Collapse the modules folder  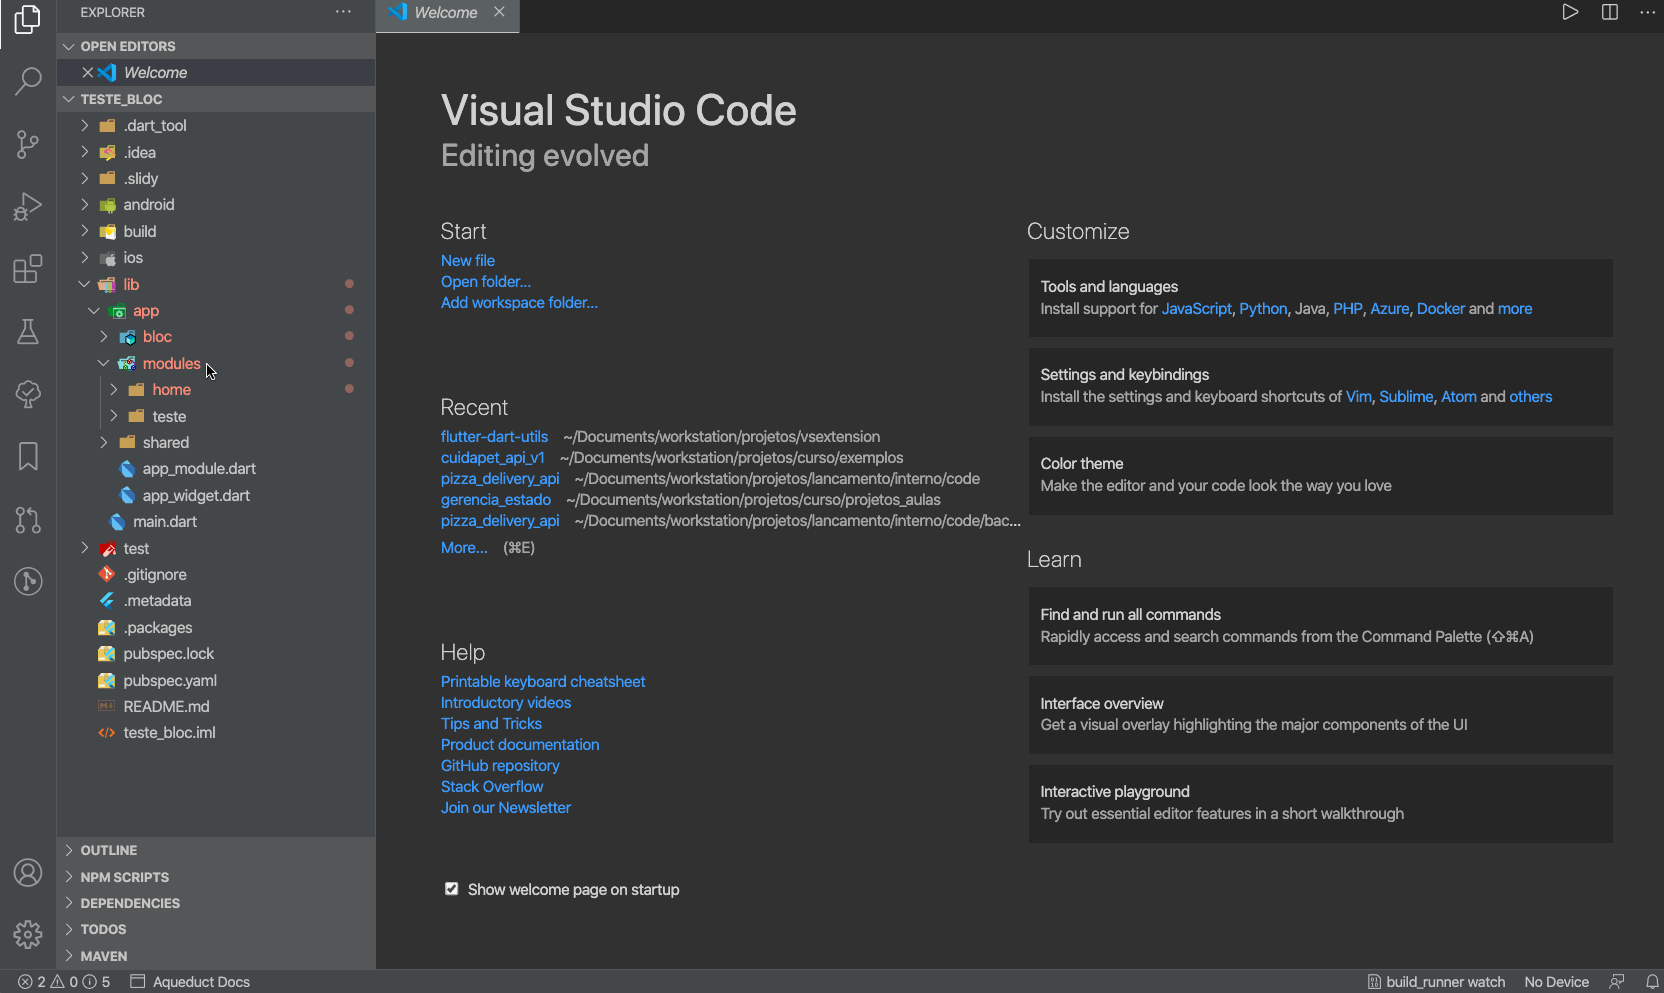click(170, 364)
